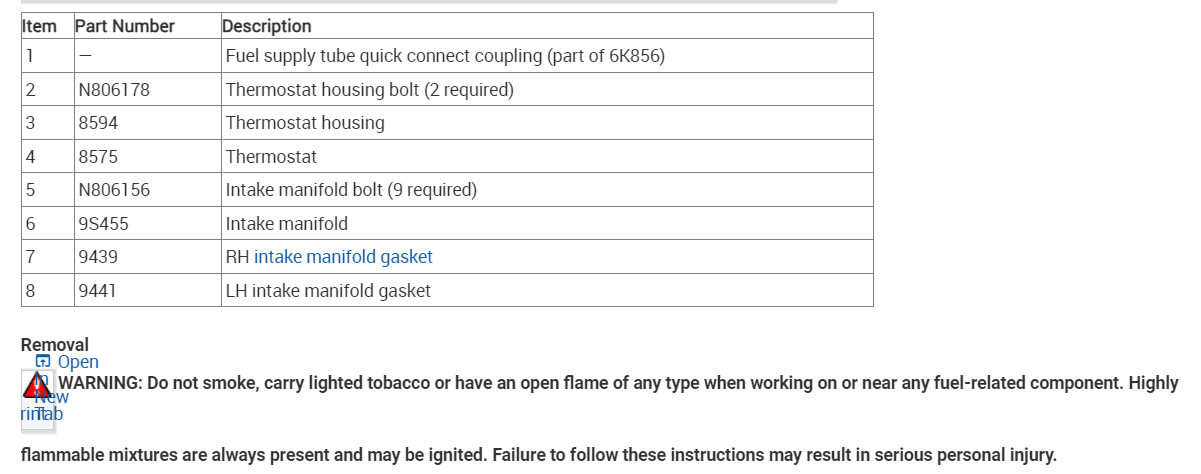This screenshot has width=1201, height=474.
Task: Click the Part Number column header
Action: click(125, 26)
